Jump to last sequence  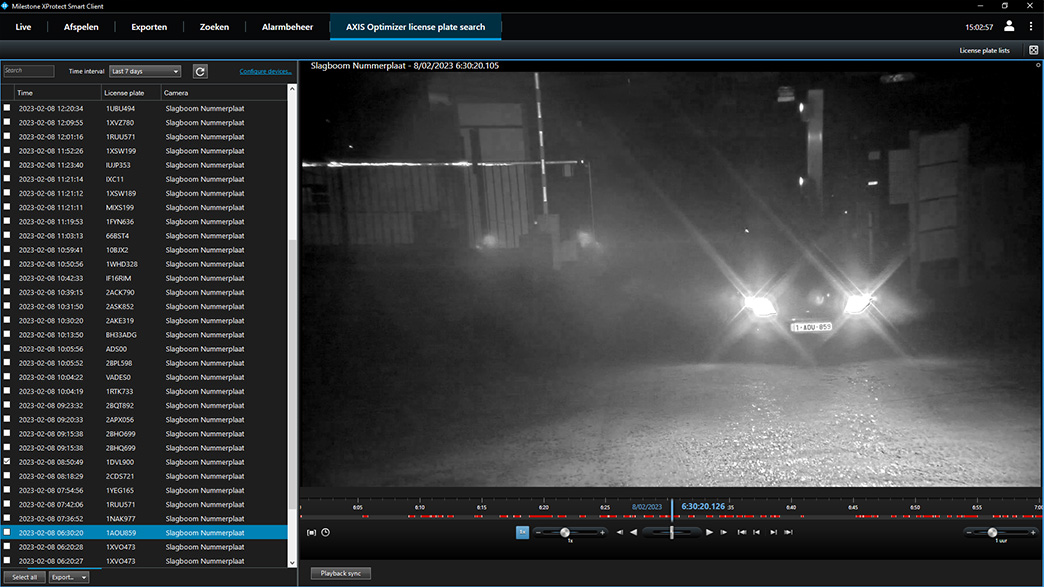[788, 532]
